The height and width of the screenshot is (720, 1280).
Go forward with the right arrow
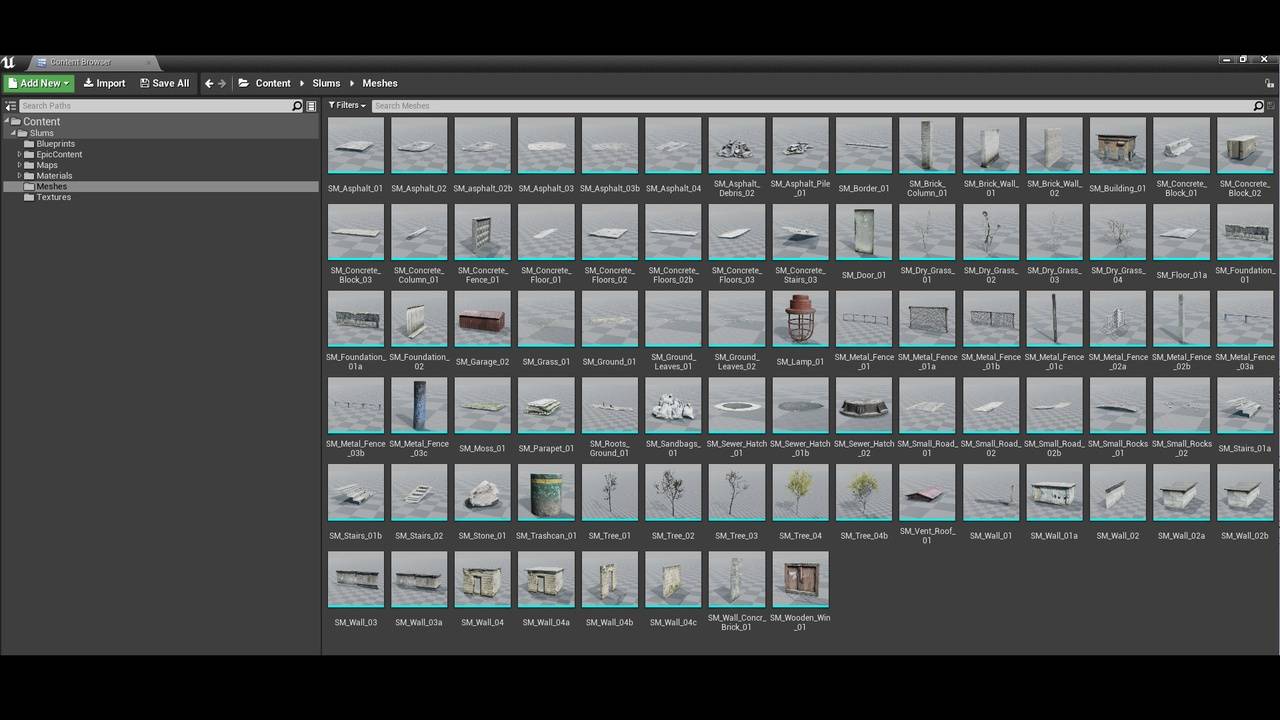tap(222, 83)
